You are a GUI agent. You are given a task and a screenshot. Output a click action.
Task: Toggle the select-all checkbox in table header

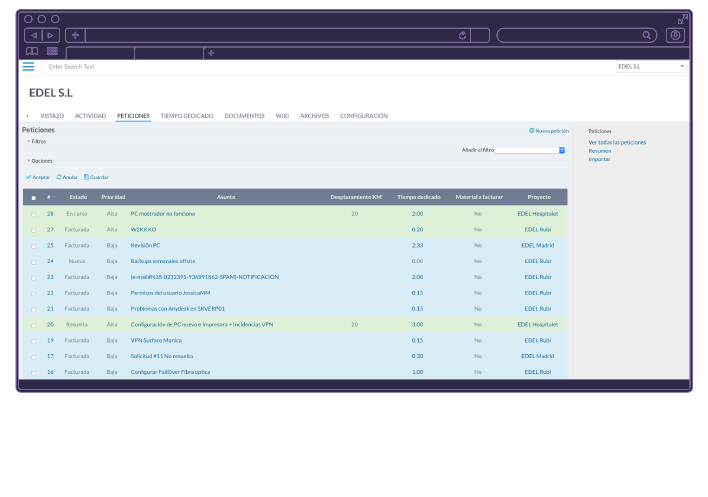[33, 197]
